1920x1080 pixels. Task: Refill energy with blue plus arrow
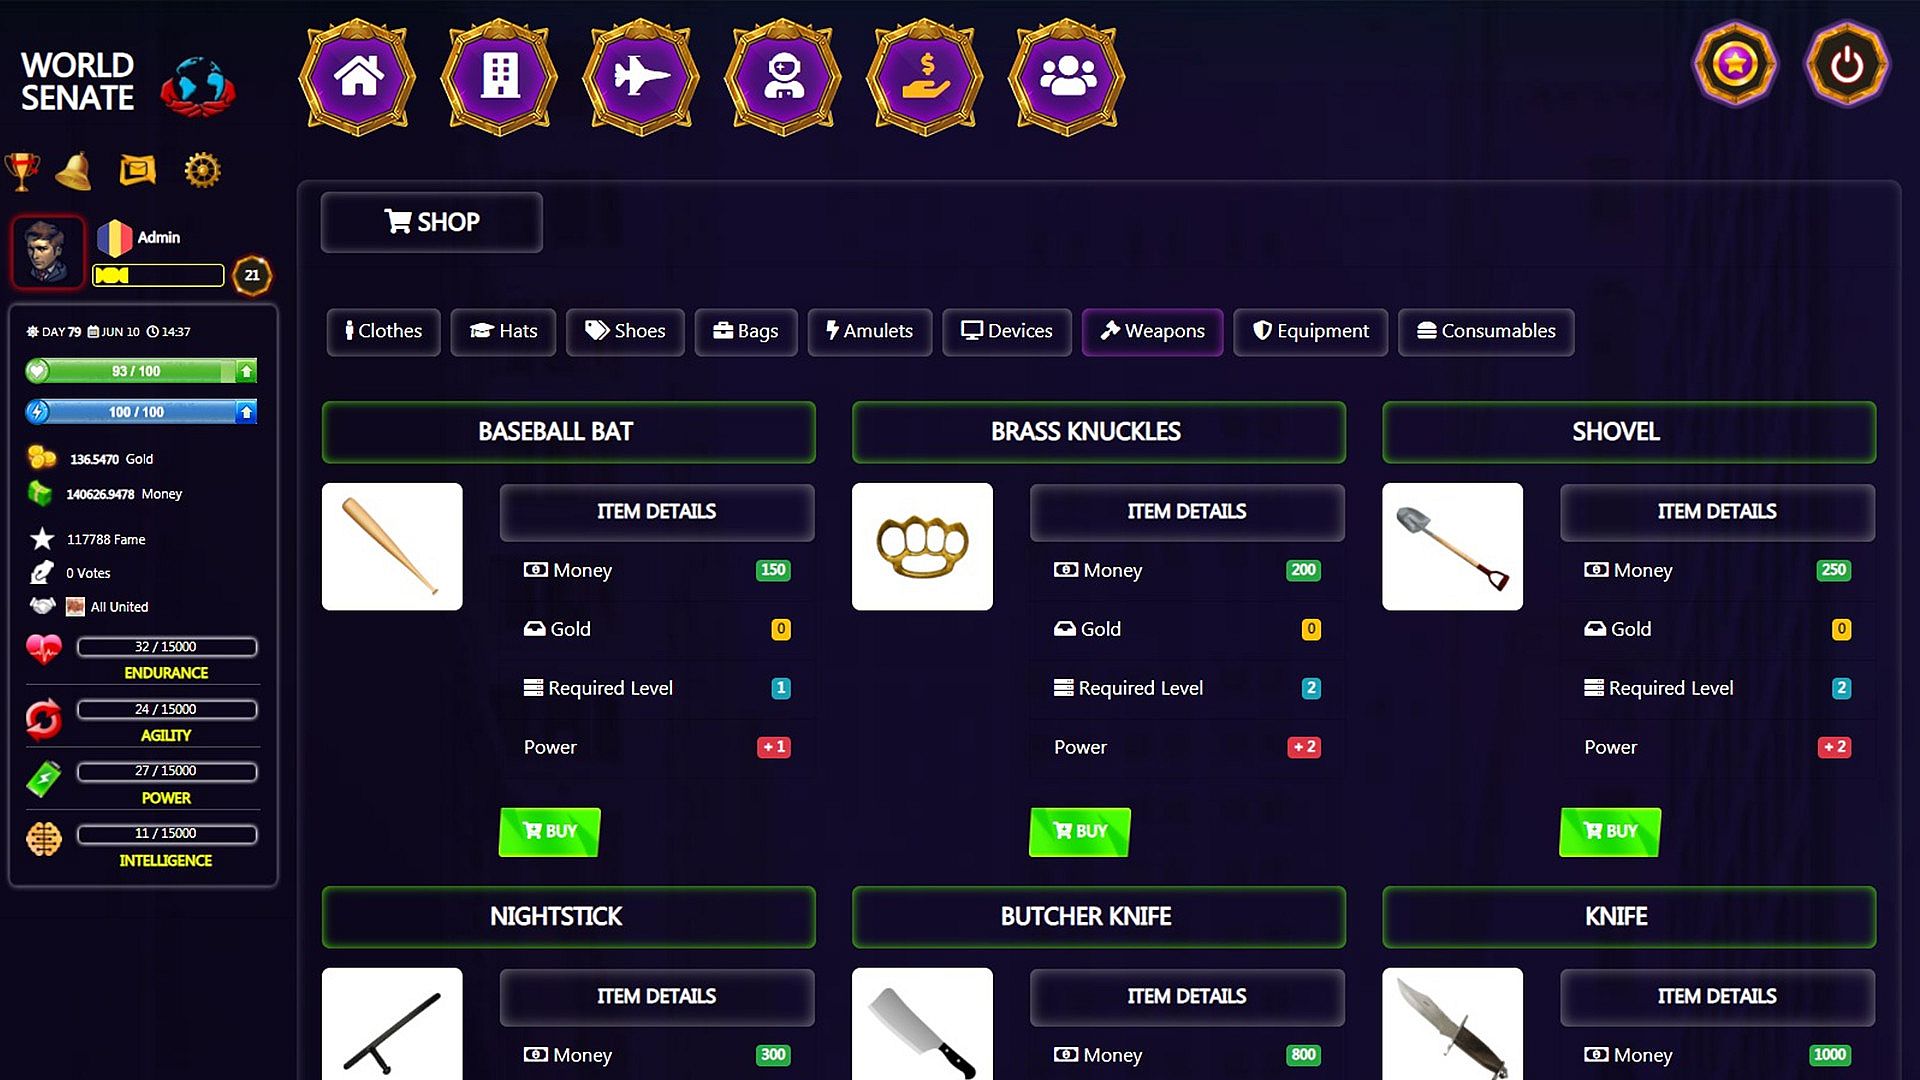tap(246, 412)
